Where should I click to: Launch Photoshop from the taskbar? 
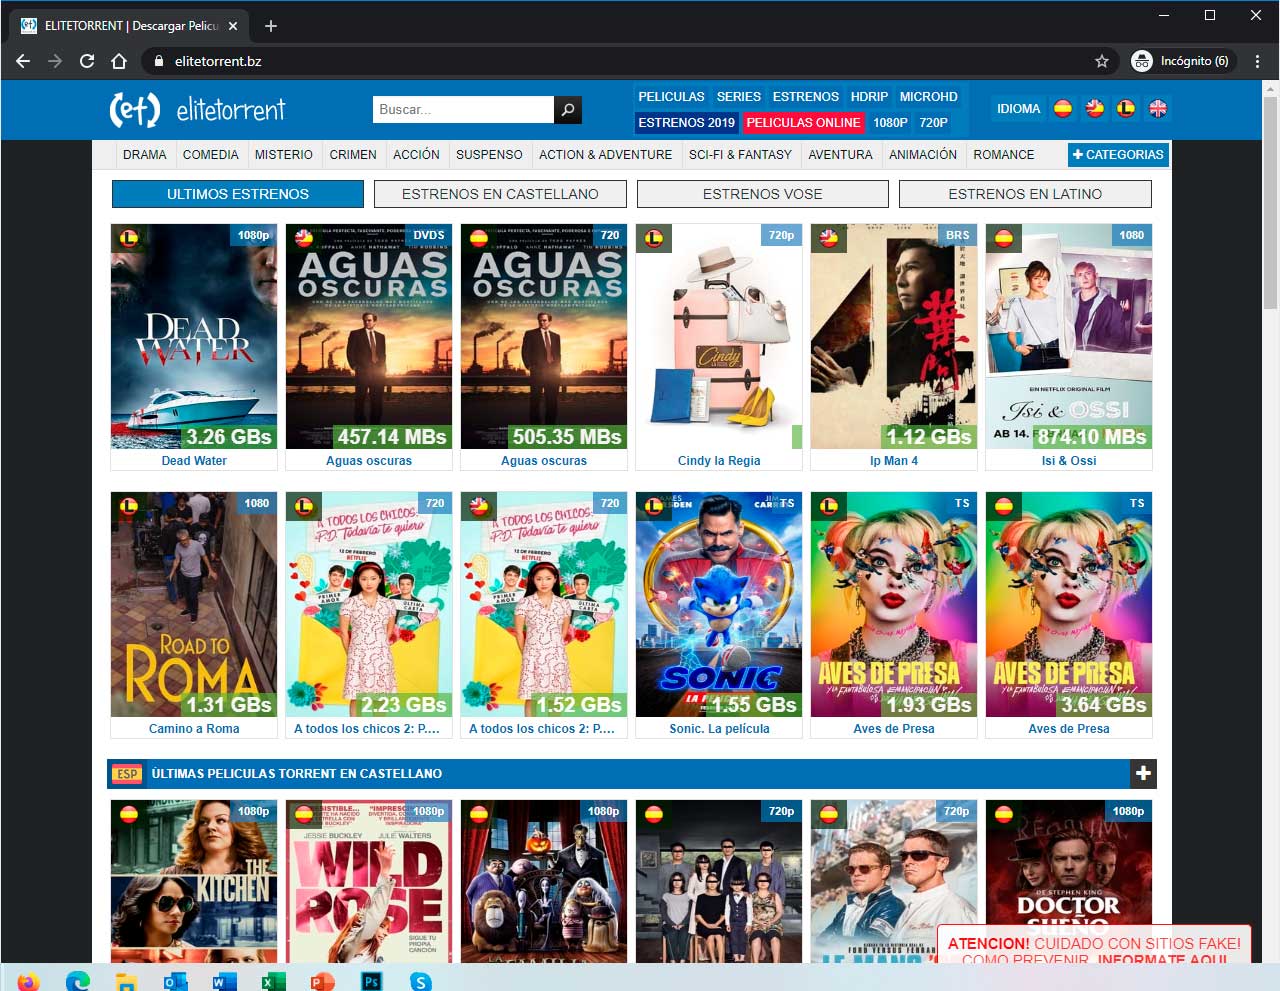(371, 981)
